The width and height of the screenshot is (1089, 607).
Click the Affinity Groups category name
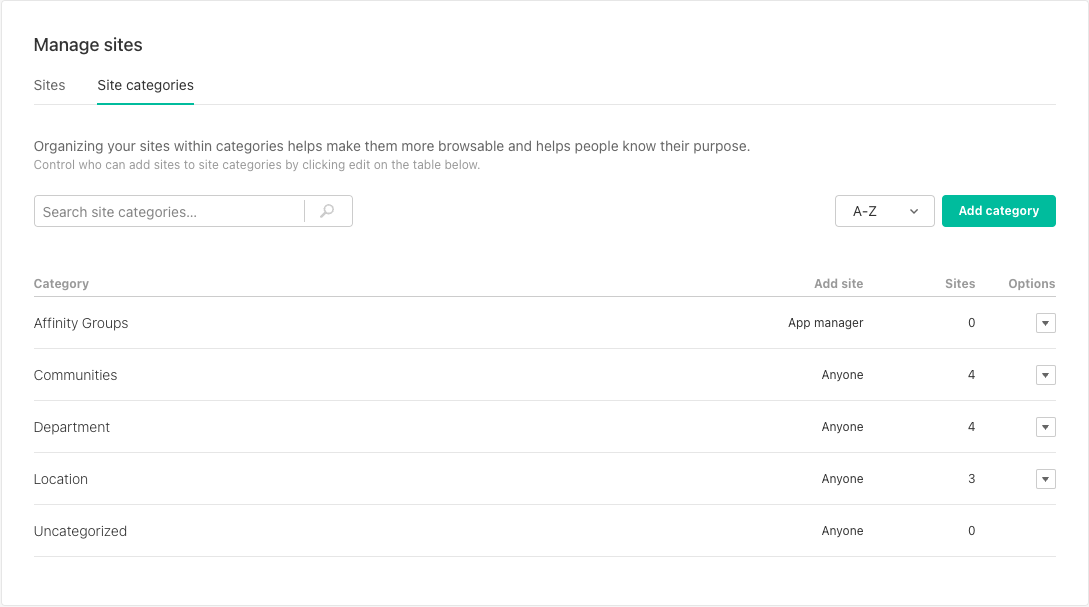click(x=81, y=323)
